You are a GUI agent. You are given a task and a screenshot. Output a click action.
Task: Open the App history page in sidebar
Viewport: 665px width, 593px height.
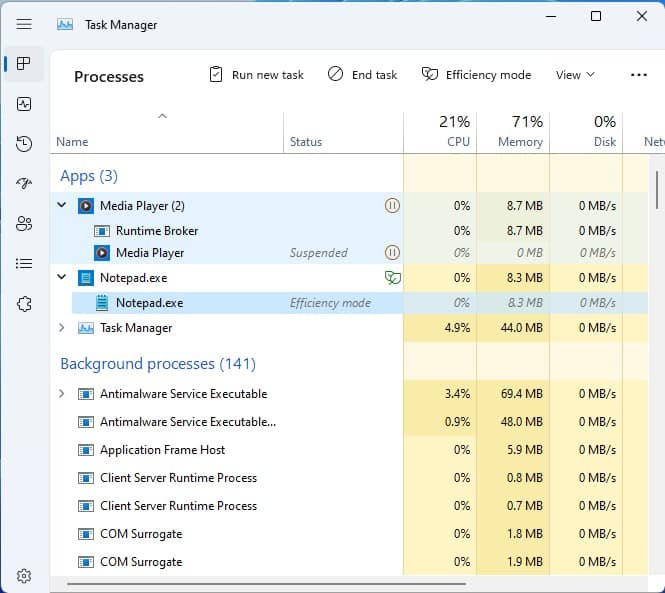click(x=24, y=143)
